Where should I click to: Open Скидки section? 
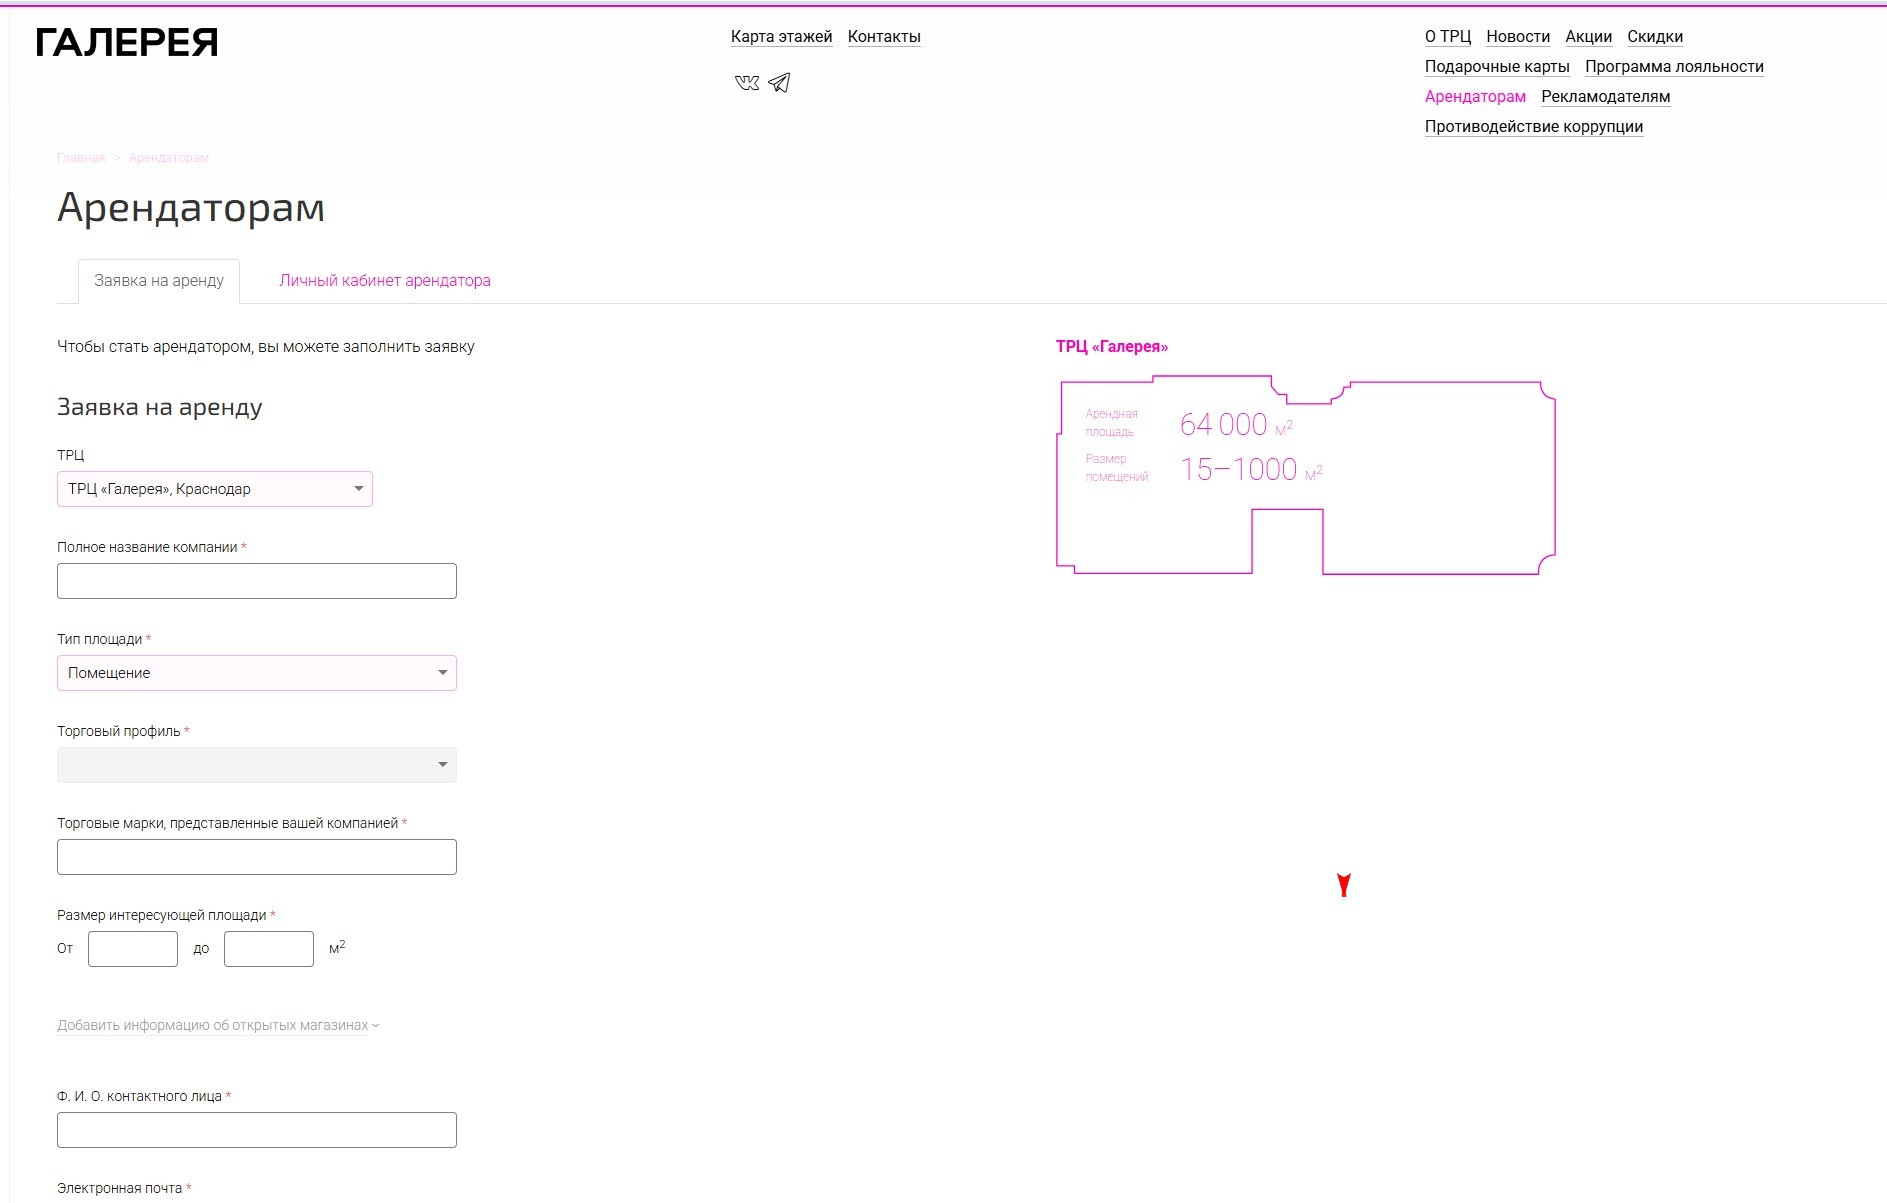click(x=1655, y=37)
